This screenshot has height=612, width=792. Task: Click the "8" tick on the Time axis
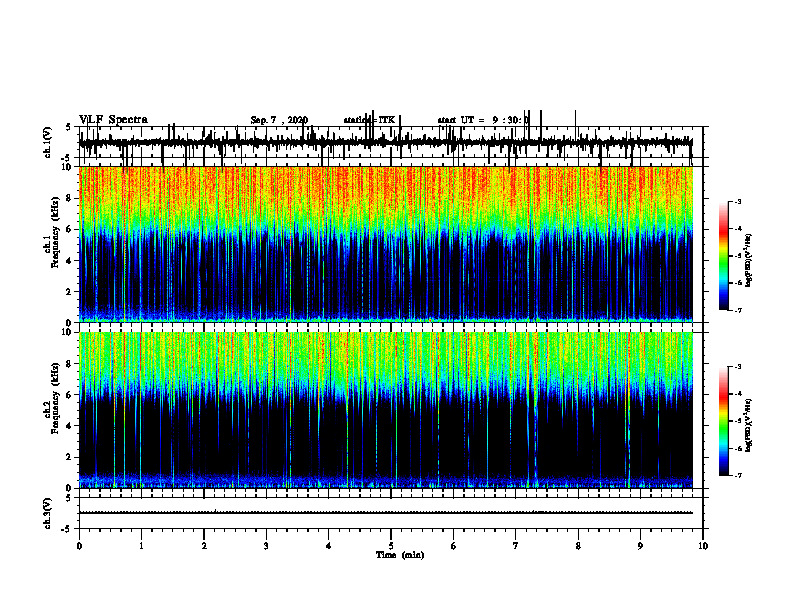(578, 546)
